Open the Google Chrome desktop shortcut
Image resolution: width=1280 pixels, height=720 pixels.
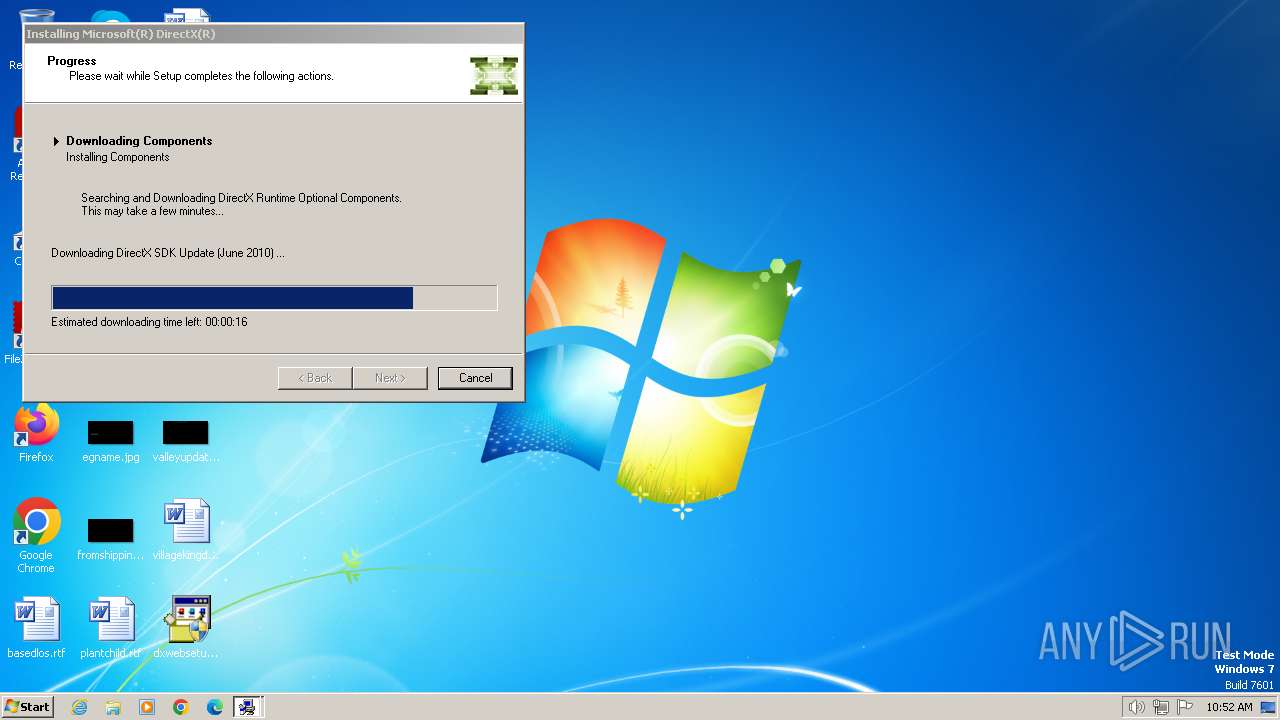(36, 536)
